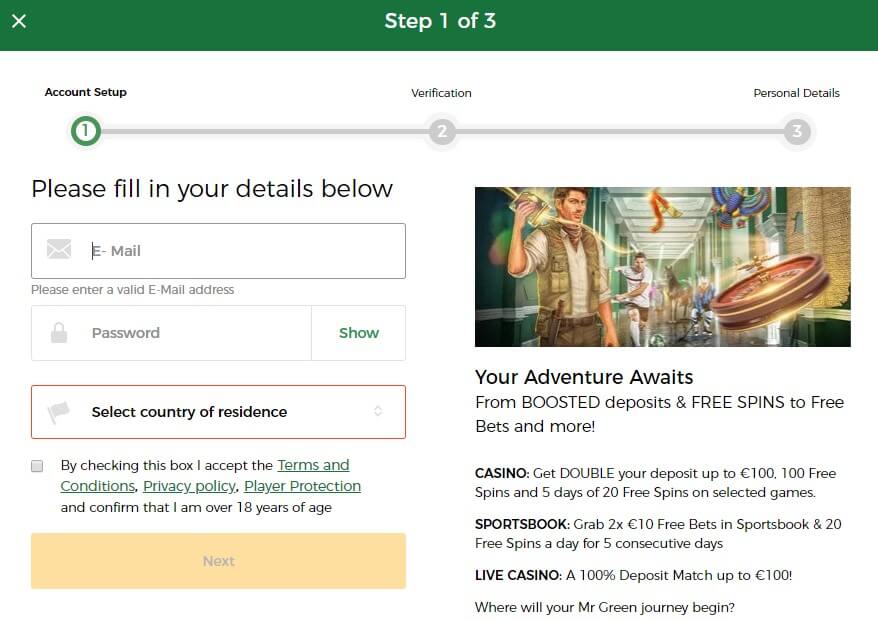Viewport: 878px width, 621px height.
Task: Click the Verification step label
Action: [x=441, y=93]
